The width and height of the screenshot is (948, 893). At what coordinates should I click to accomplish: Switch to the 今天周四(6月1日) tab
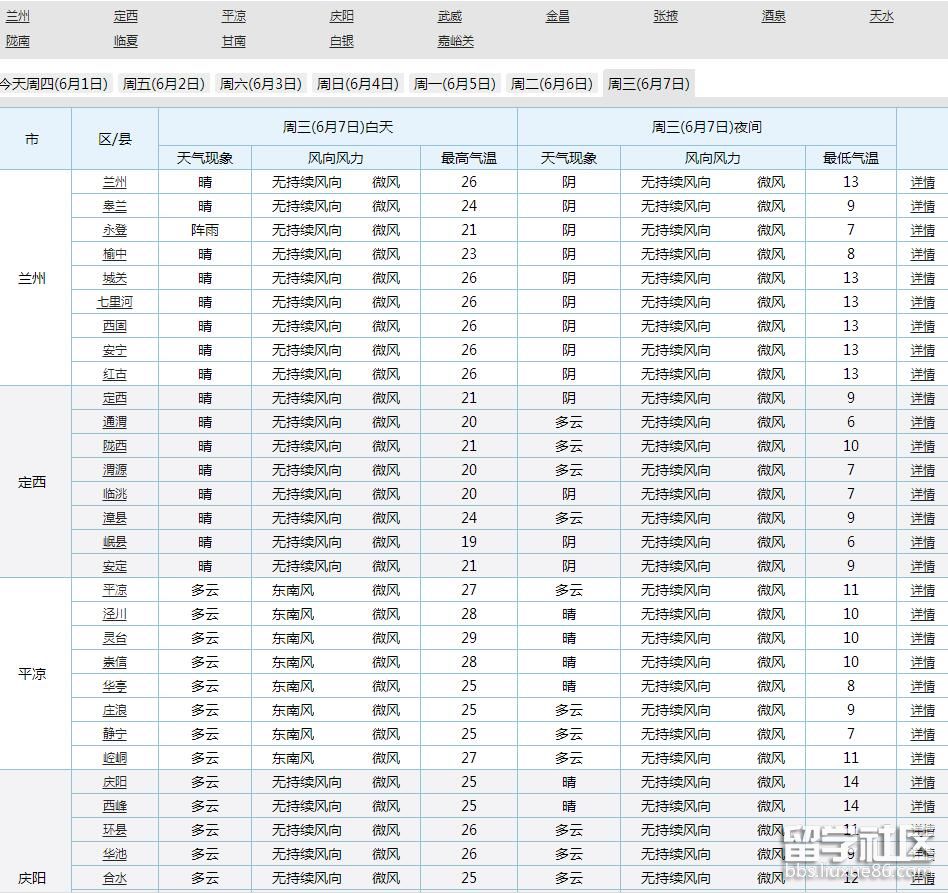55,84
